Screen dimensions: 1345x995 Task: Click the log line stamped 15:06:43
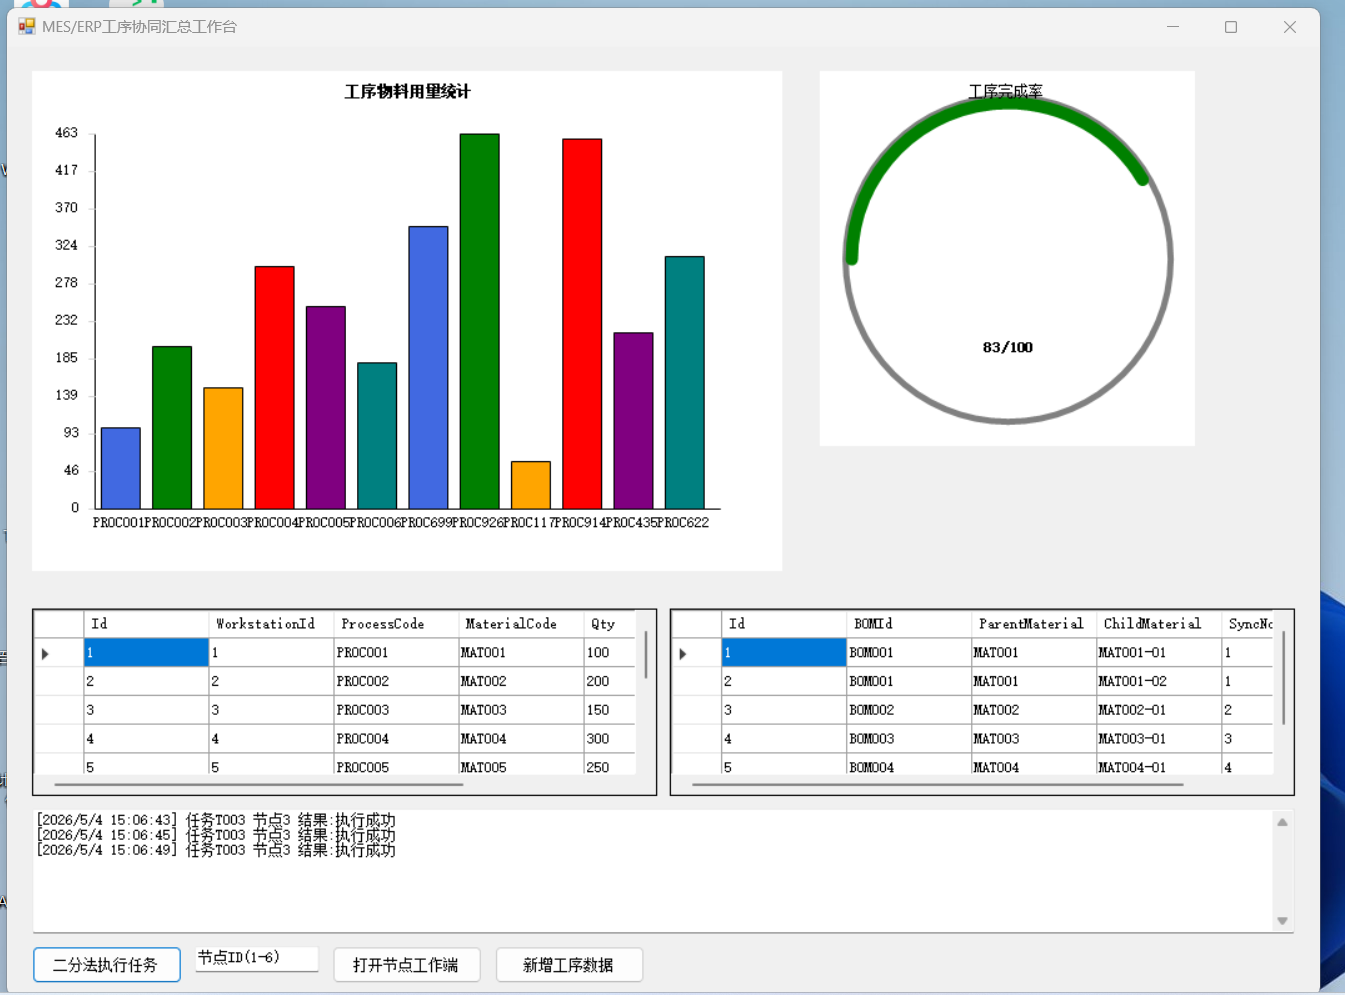(216, 820)
